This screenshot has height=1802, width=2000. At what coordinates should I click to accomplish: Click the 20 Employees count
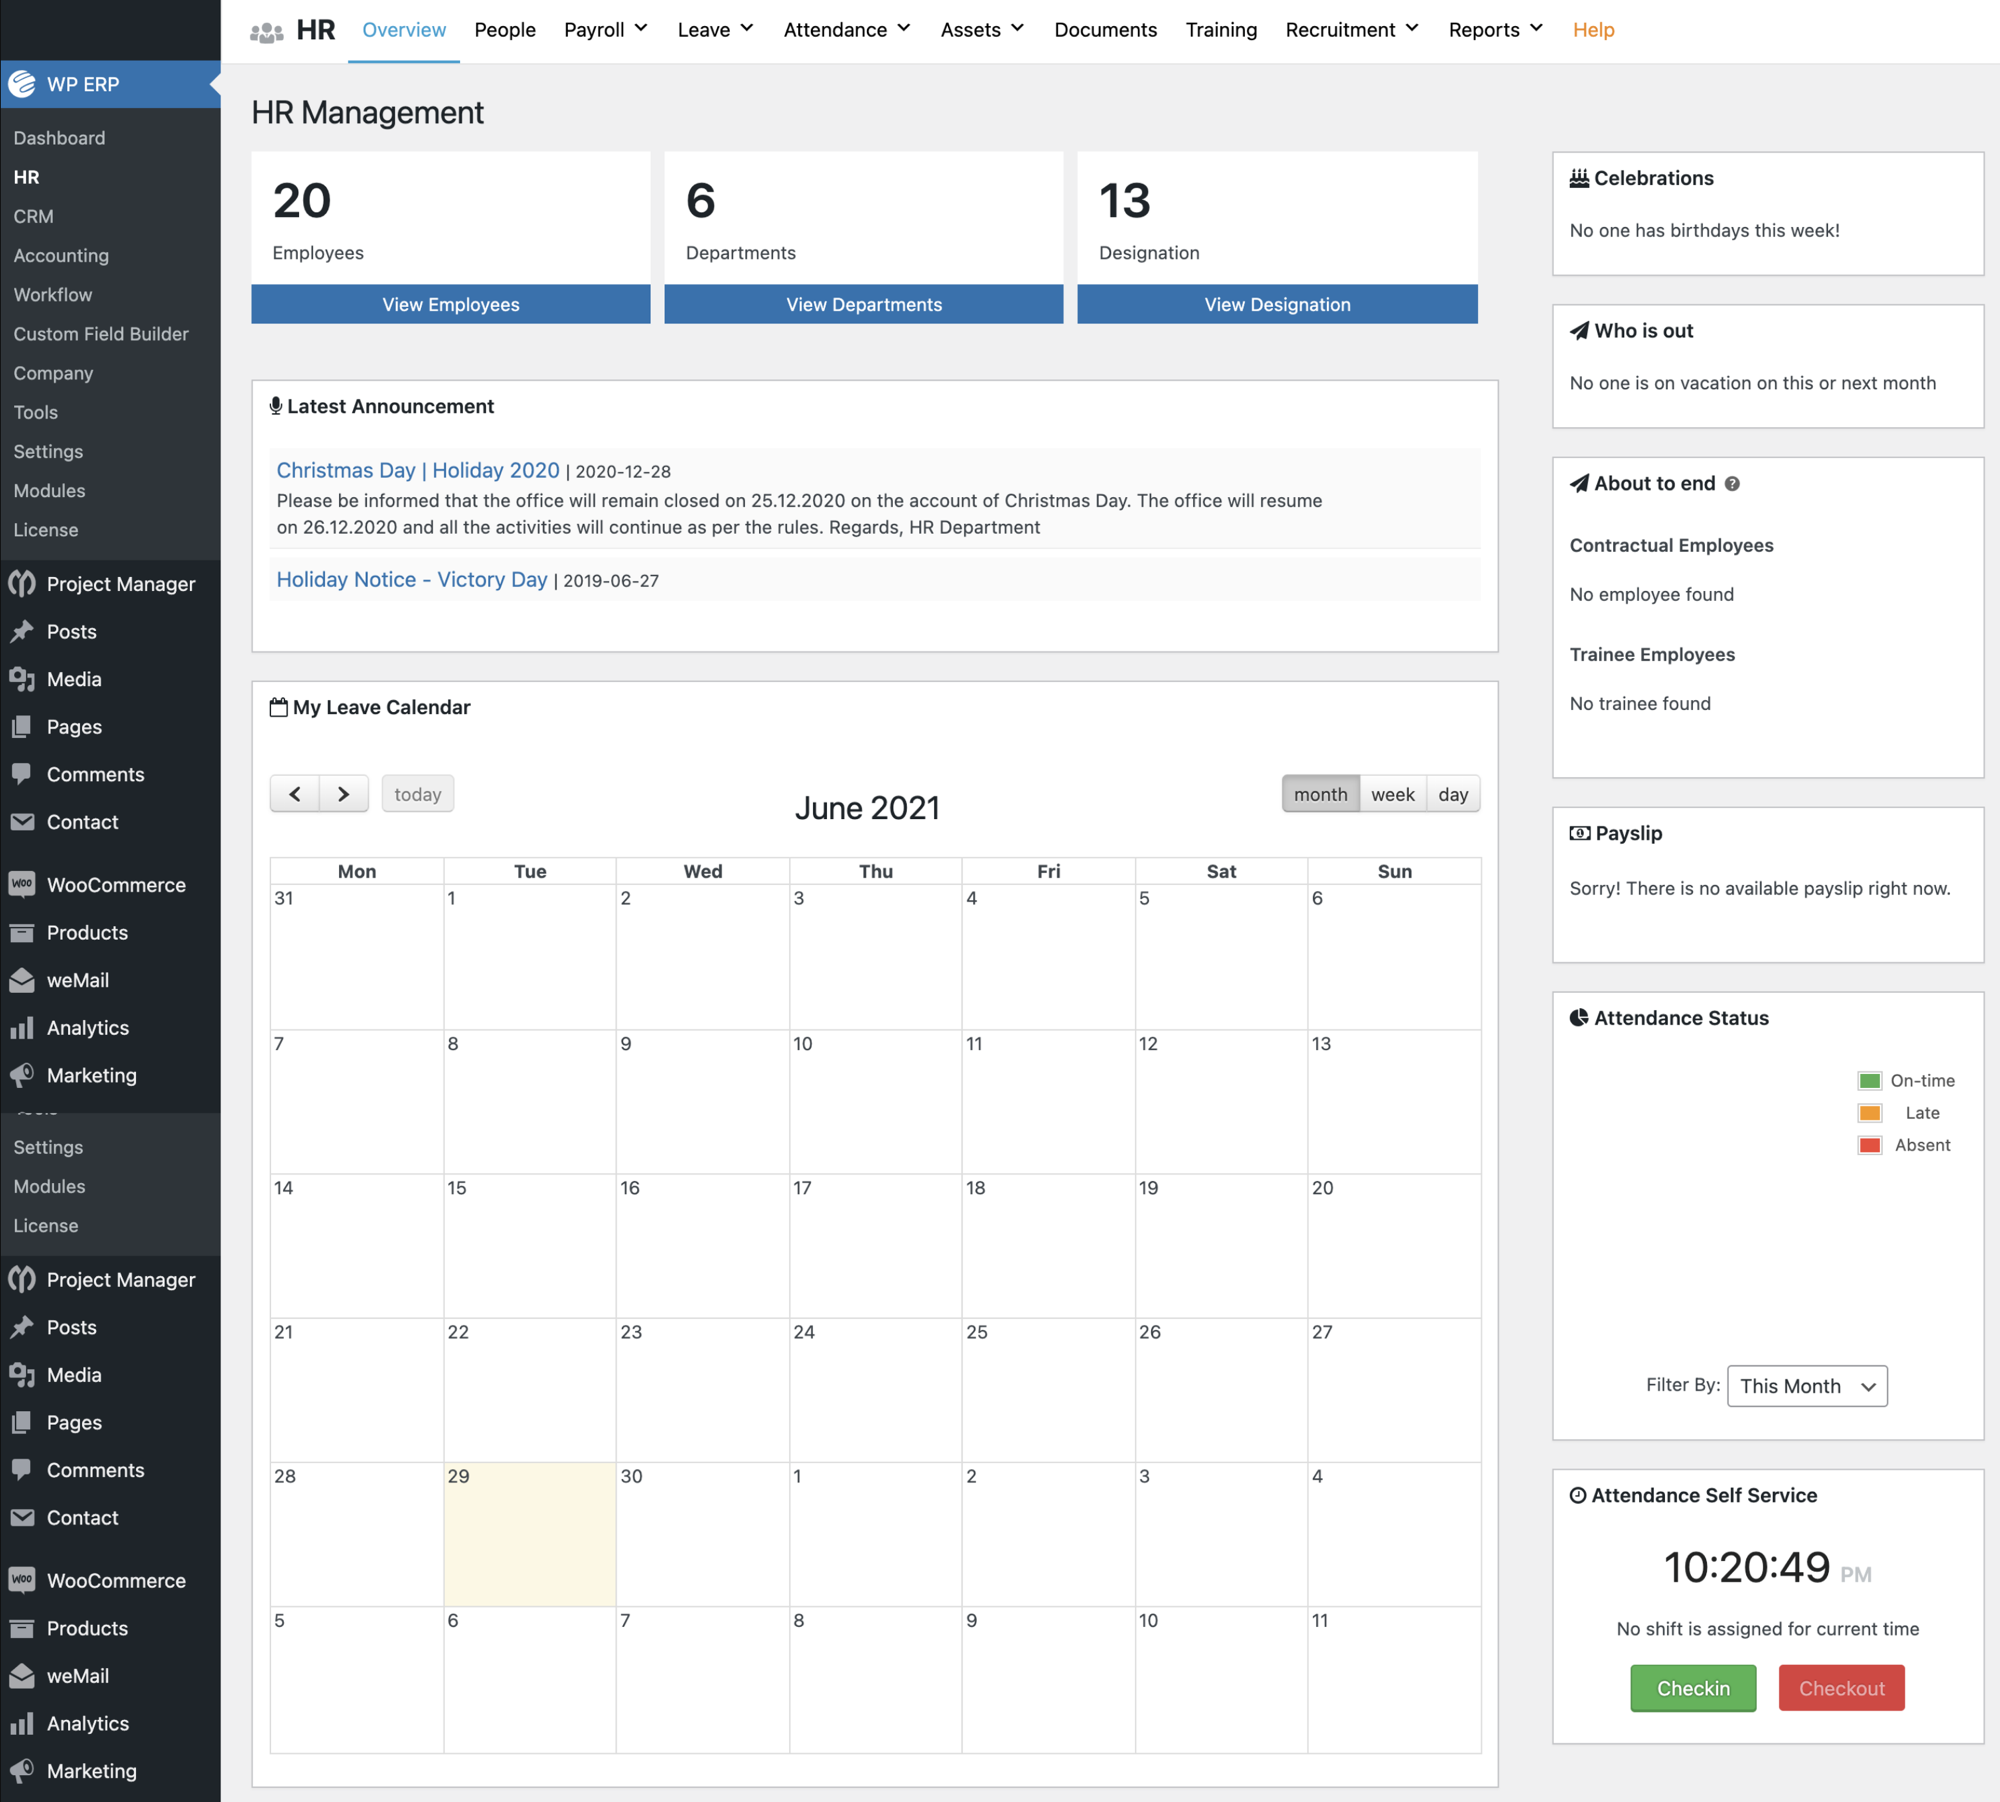click(x=302, y=201)
